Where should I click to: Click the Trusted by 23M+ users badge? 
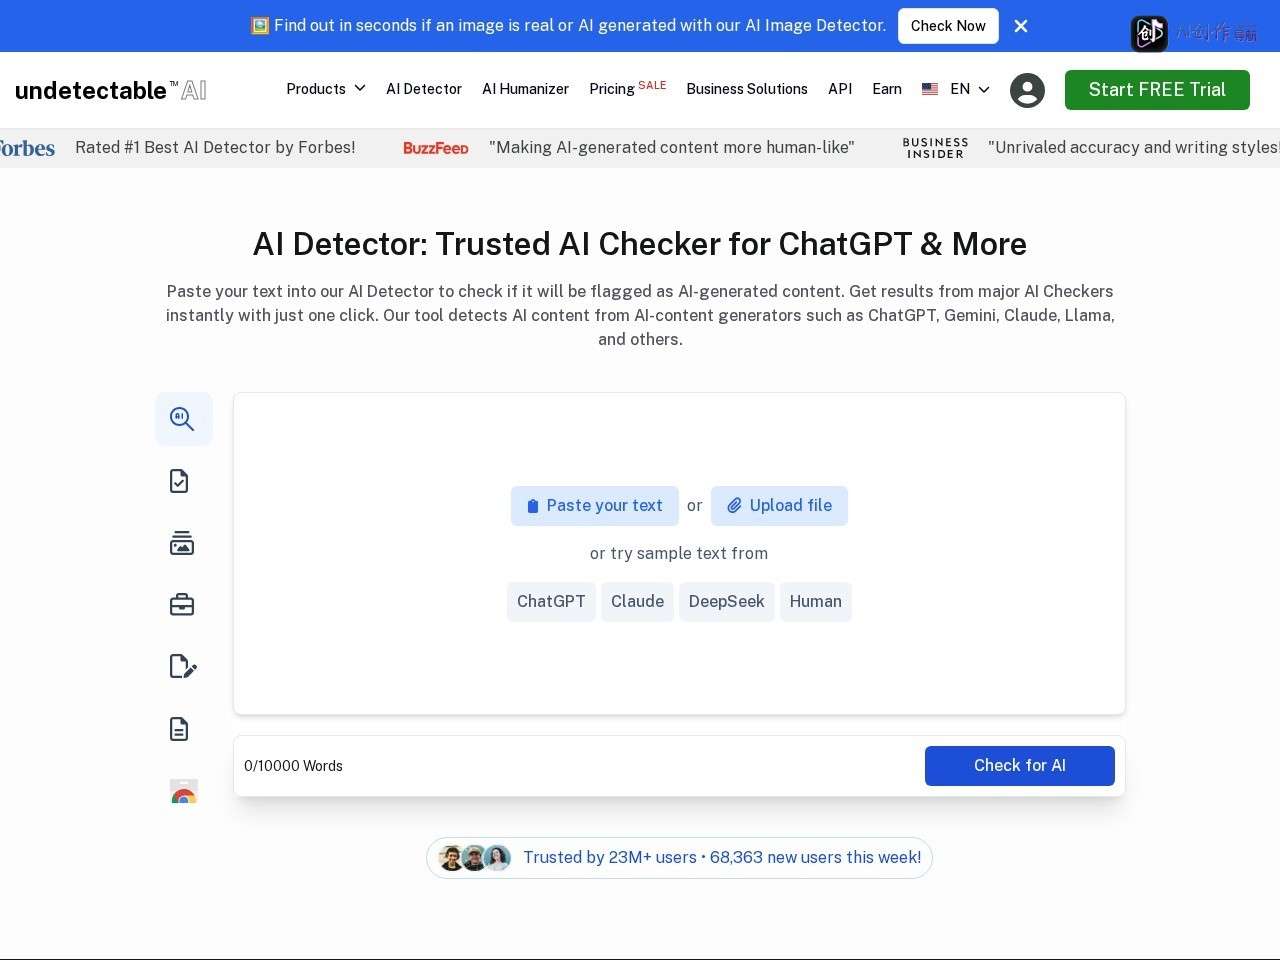[679, 858]
